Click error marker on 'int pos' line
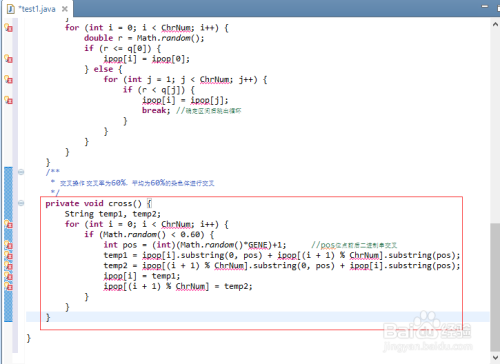Image resolution: width=500 pixels, height=364 pixels. (x=9, y=245)
